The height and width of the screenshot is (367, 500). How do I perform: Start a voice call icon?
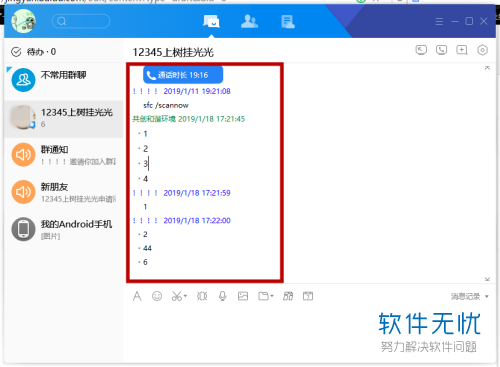[x=441, y=50]
